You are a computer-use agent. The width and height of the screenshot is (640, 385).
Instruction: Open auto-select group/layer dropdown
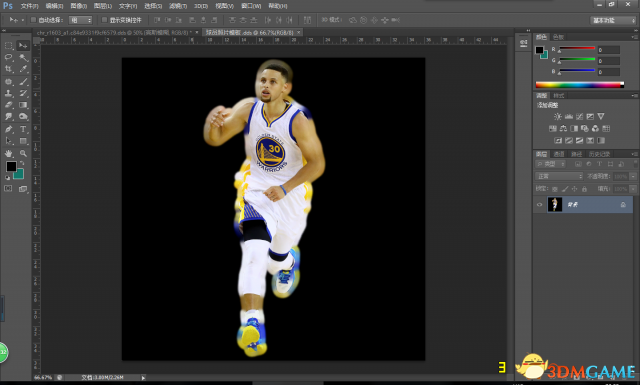(x=80, y=20)
